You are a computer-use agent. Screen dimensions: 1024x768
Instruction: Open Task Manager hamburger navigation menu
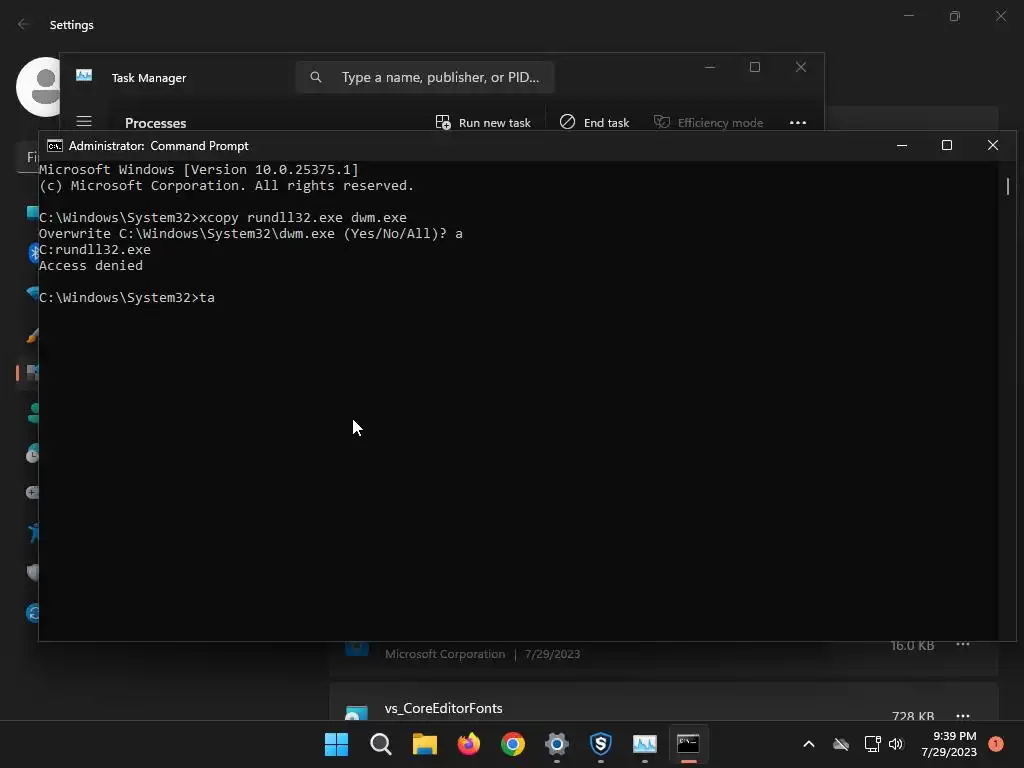point(84,121)
